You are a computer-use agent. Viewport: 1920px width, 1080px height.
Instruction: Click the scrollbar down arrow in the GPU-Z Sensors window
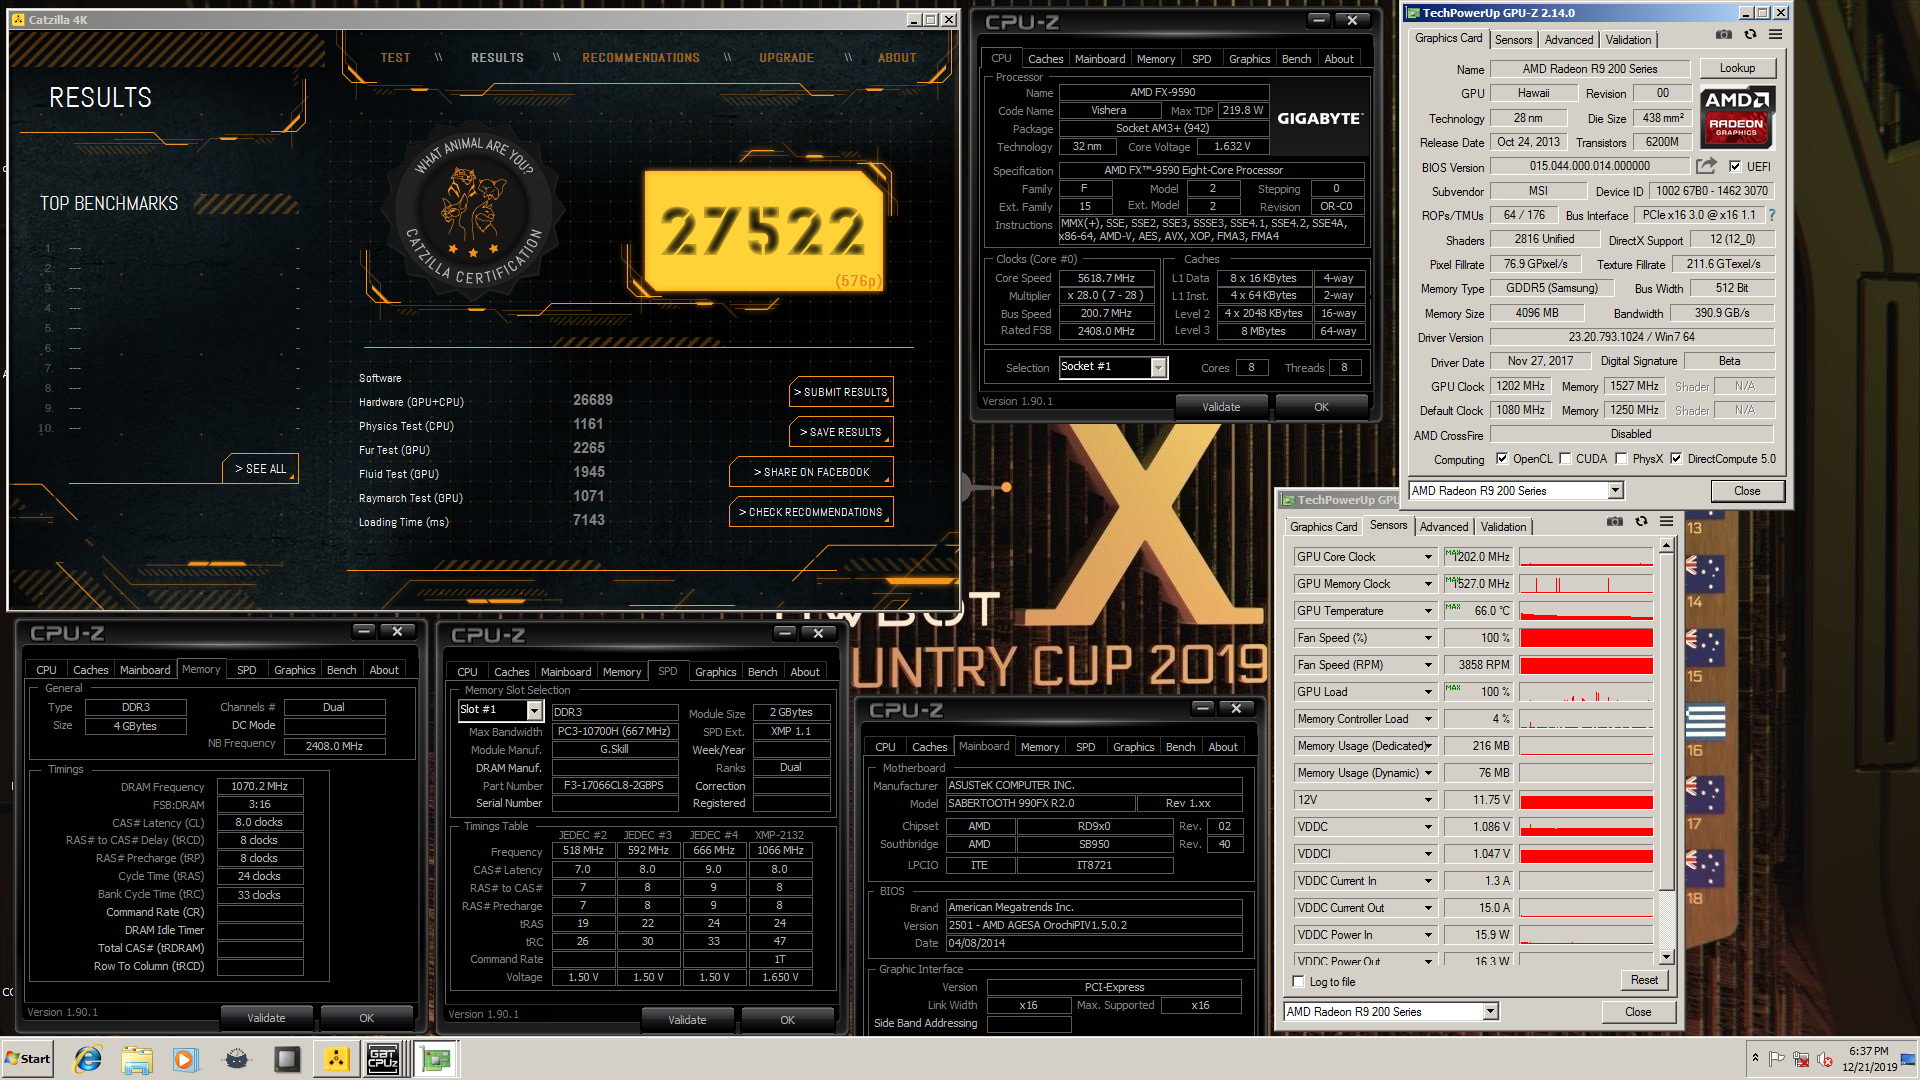tap(1666, 958)
